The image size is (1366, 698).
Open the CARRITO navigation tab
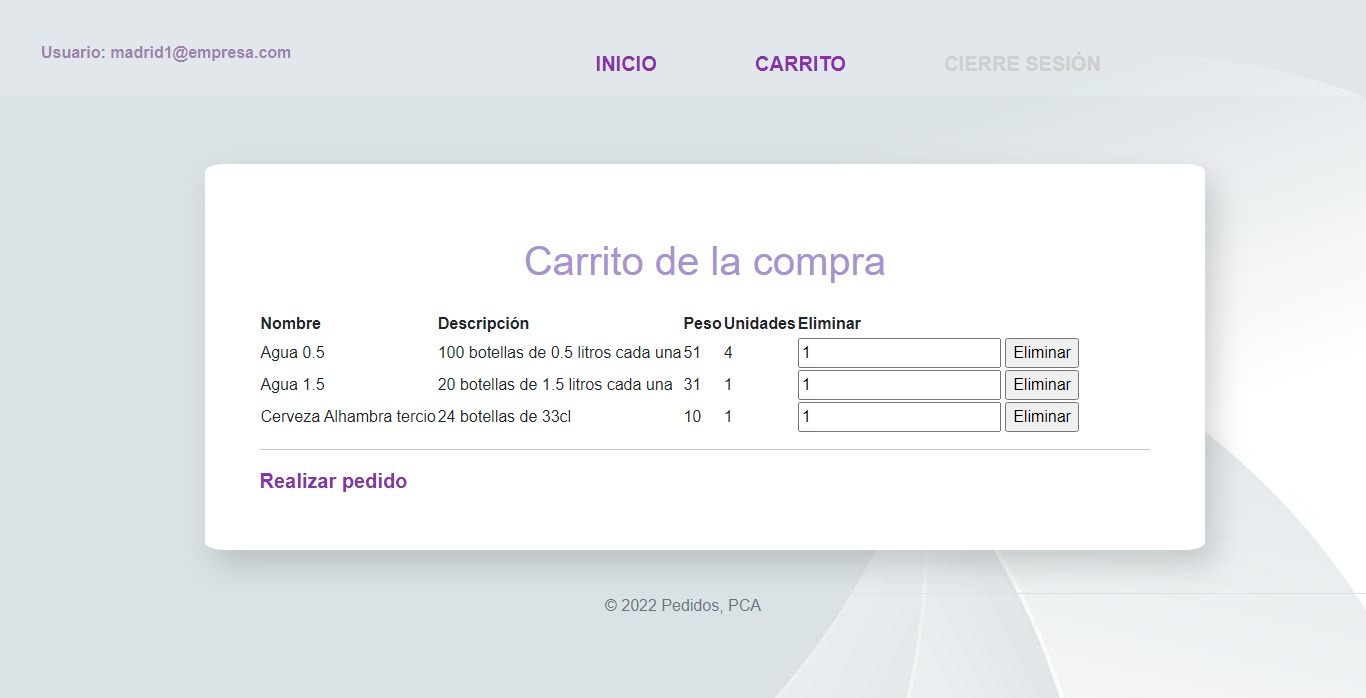tap(800, 63)
